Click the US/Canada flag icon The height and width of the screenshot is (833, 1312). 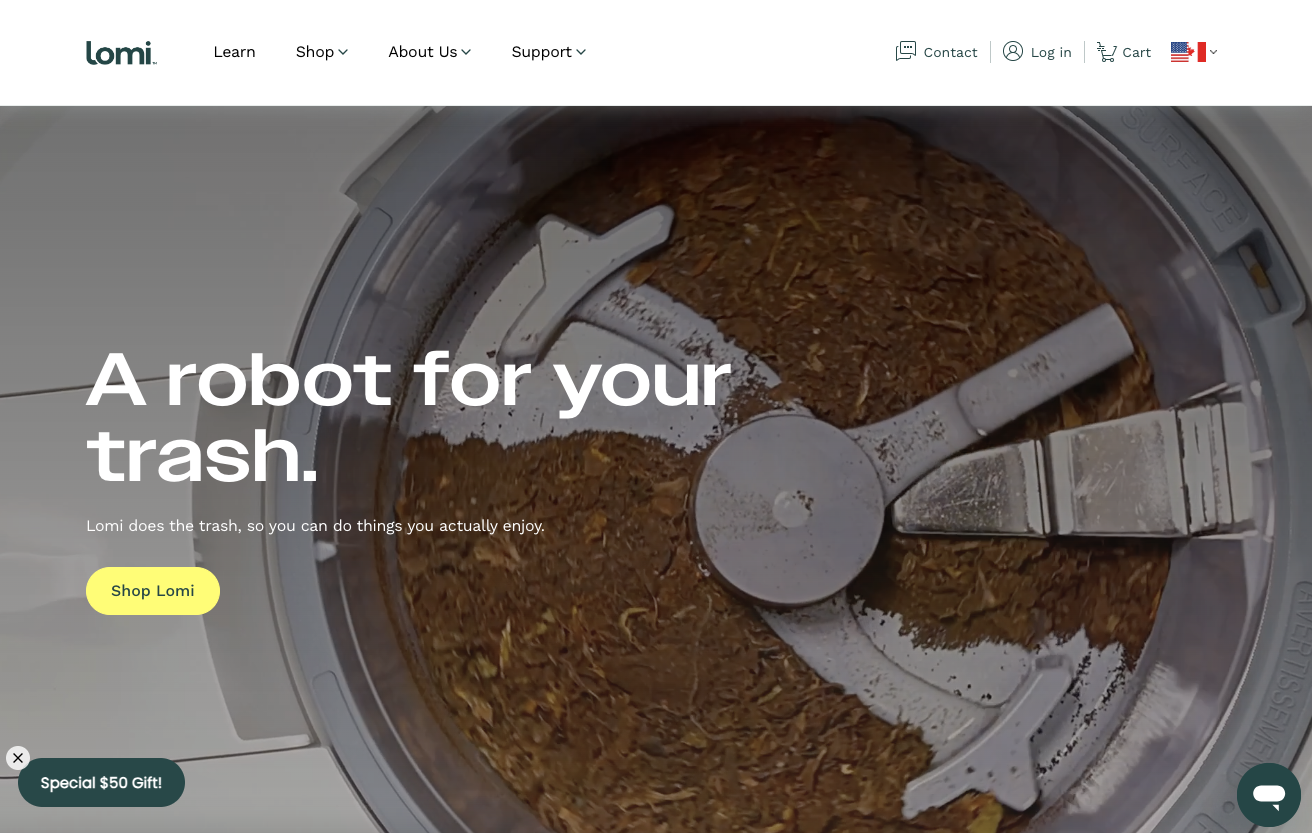pyautogui.click(x=1188, y=52)
